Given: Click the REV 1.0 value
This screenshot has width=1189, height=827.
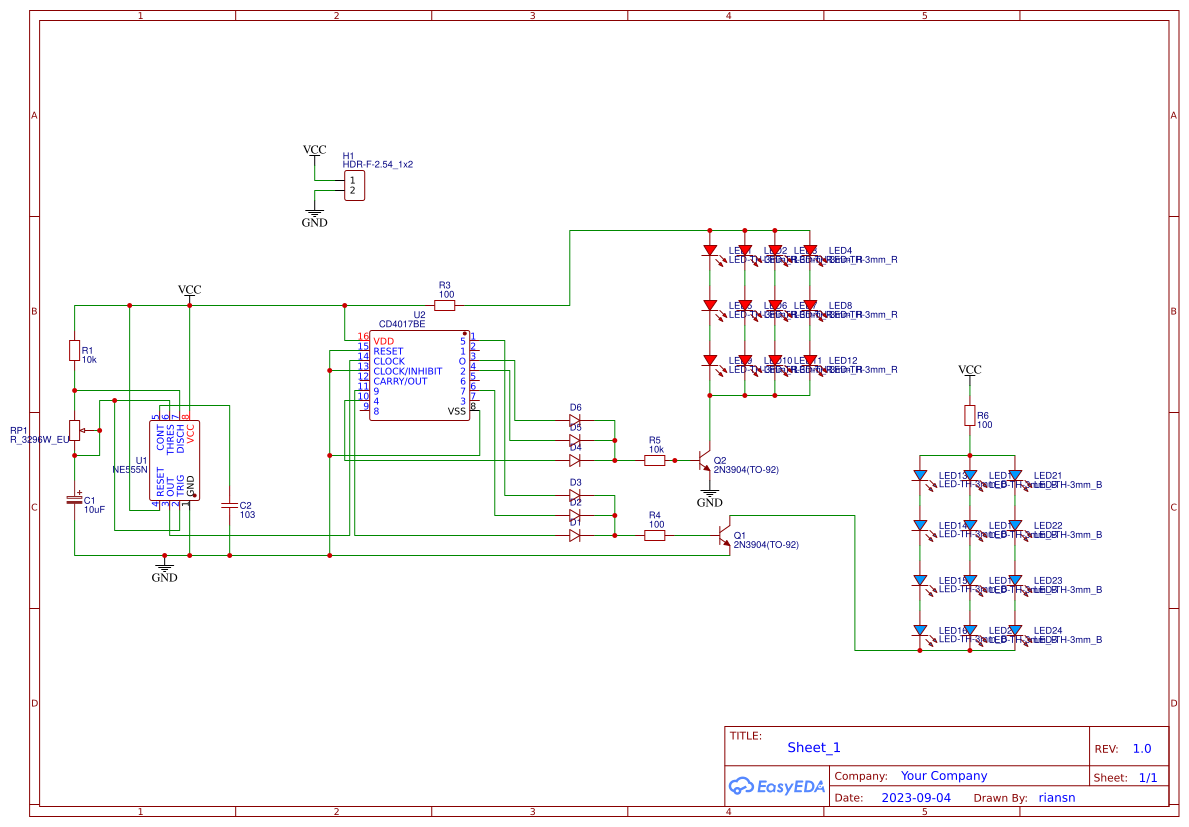Looking at the screenshot, I should pos(1141,749).
